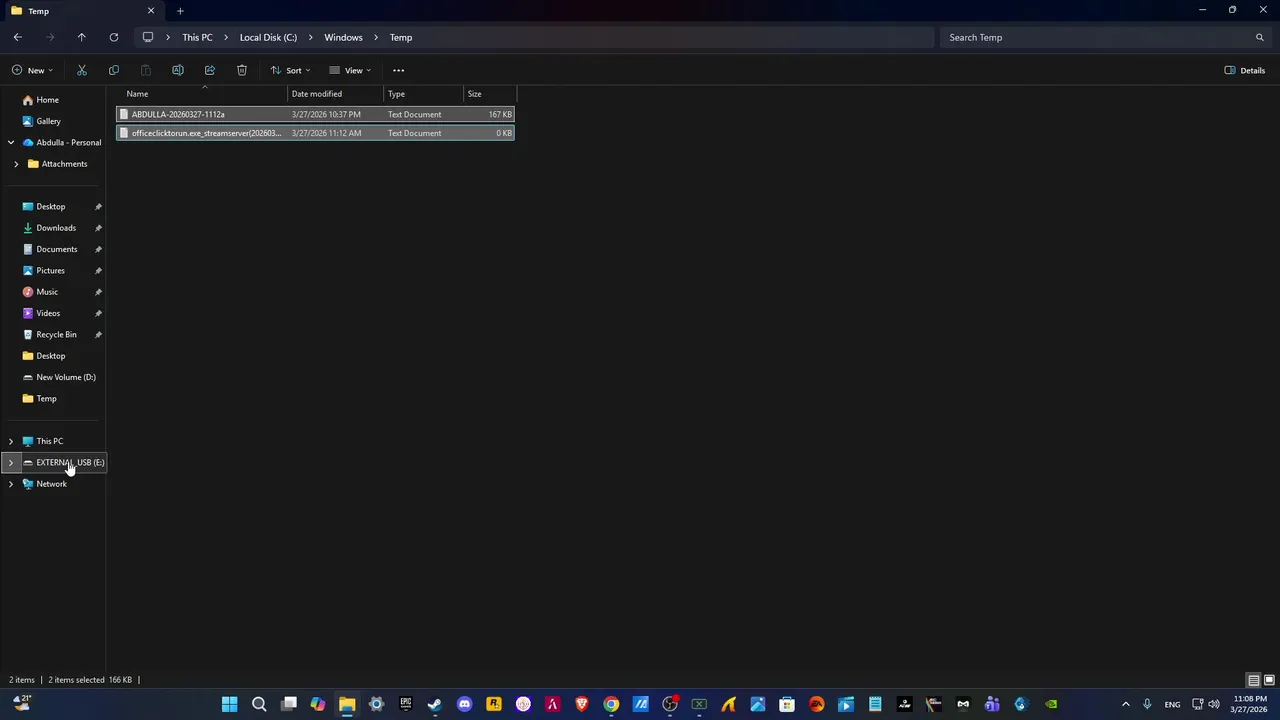Click Temp in the address bar
Image resolution: width=1280 pixels, height=720 pixels.
tap(401, 37)
